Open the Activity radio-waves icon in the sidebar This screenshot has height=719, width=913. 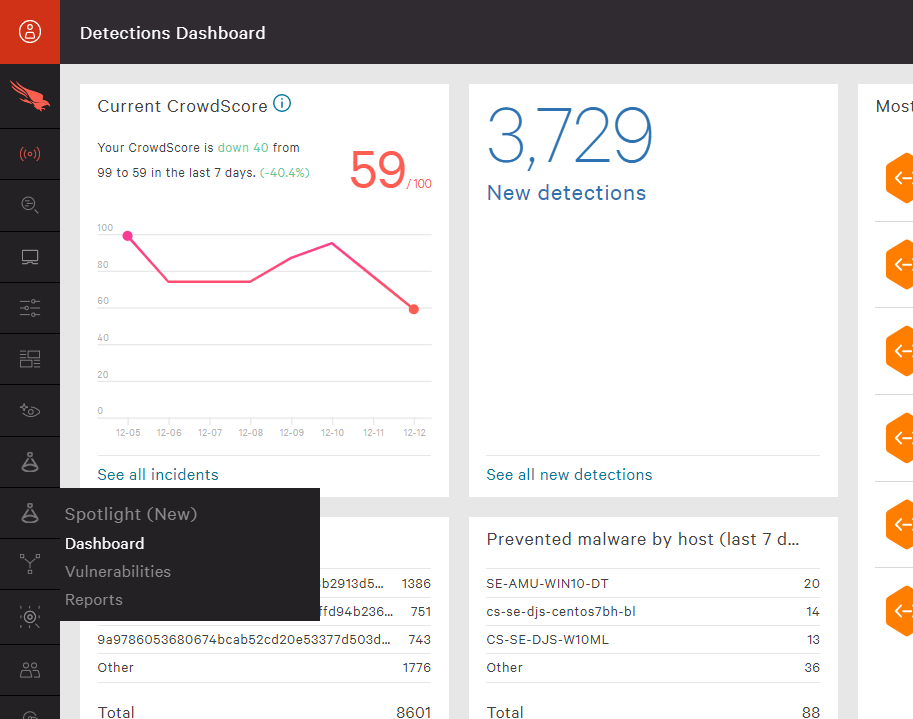pos(30,154)
